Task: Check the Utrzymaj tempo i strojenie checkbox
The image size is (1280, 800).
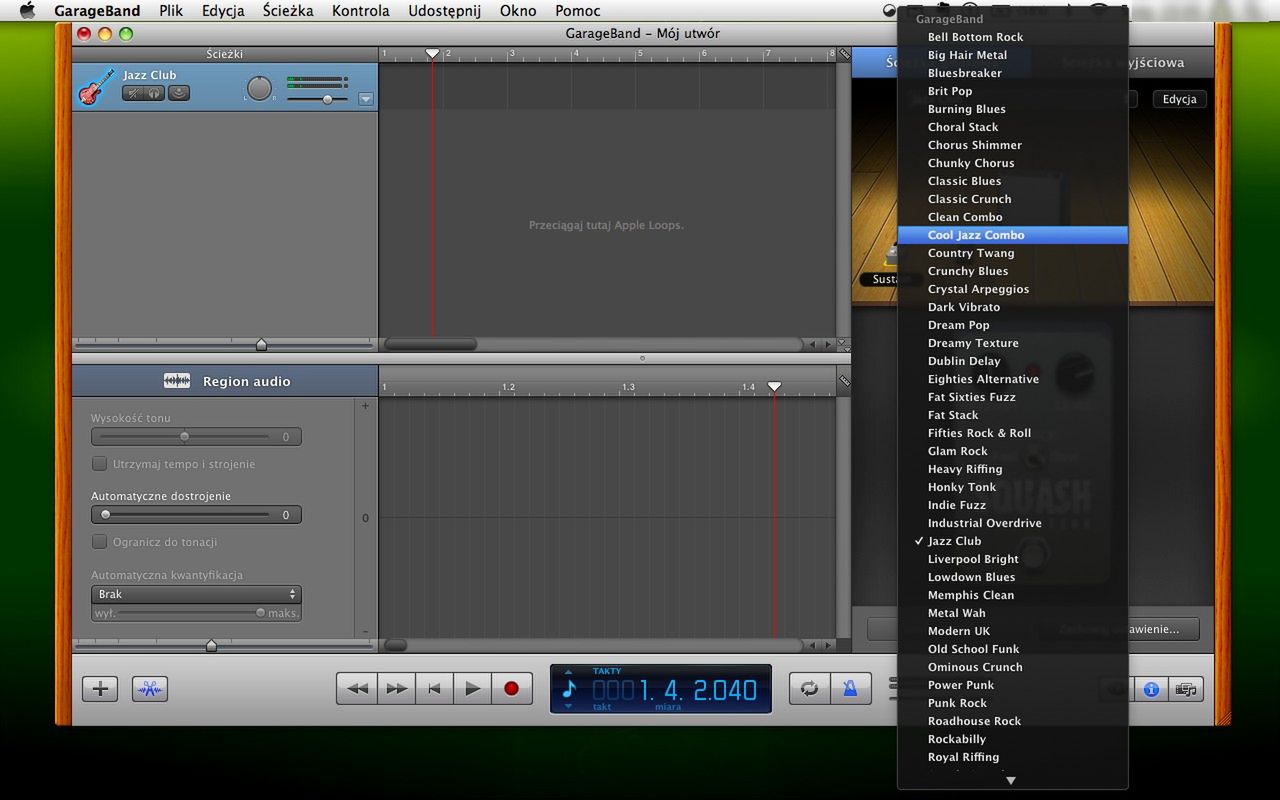Action: click(99, 464)
